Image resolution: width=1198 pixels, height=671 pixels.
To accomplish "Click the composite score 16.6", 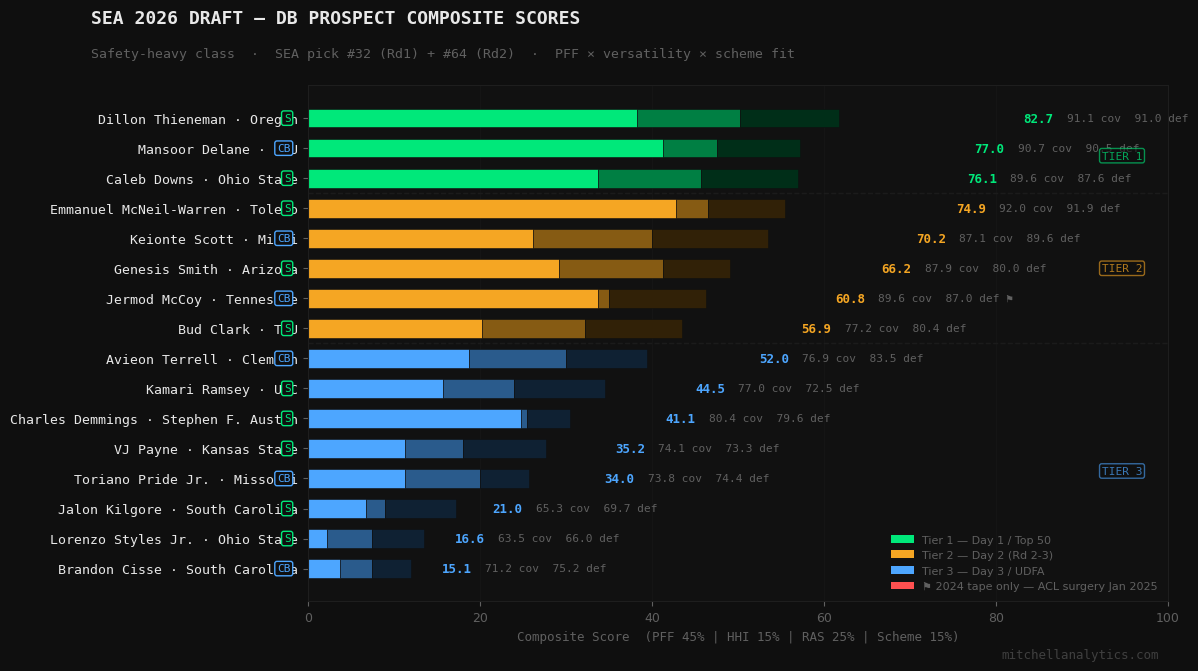I will coord(469,539).
